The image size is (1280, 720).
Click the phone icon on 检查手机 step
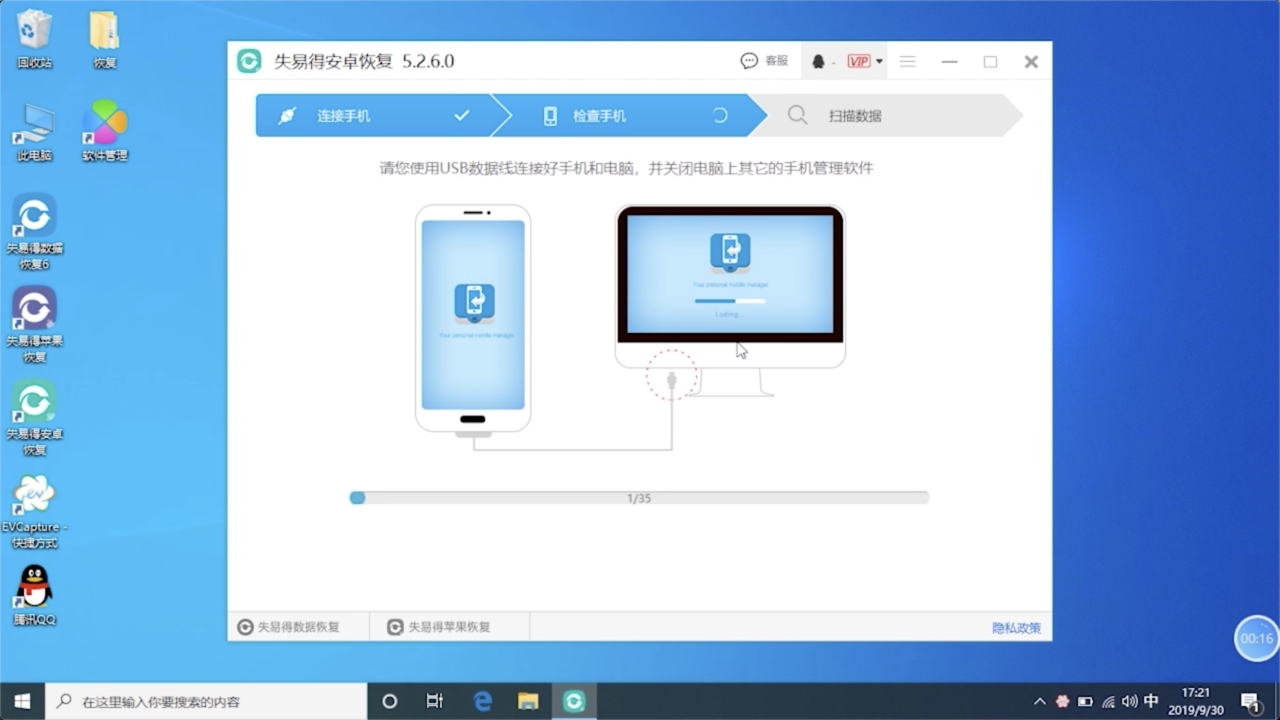550,115
